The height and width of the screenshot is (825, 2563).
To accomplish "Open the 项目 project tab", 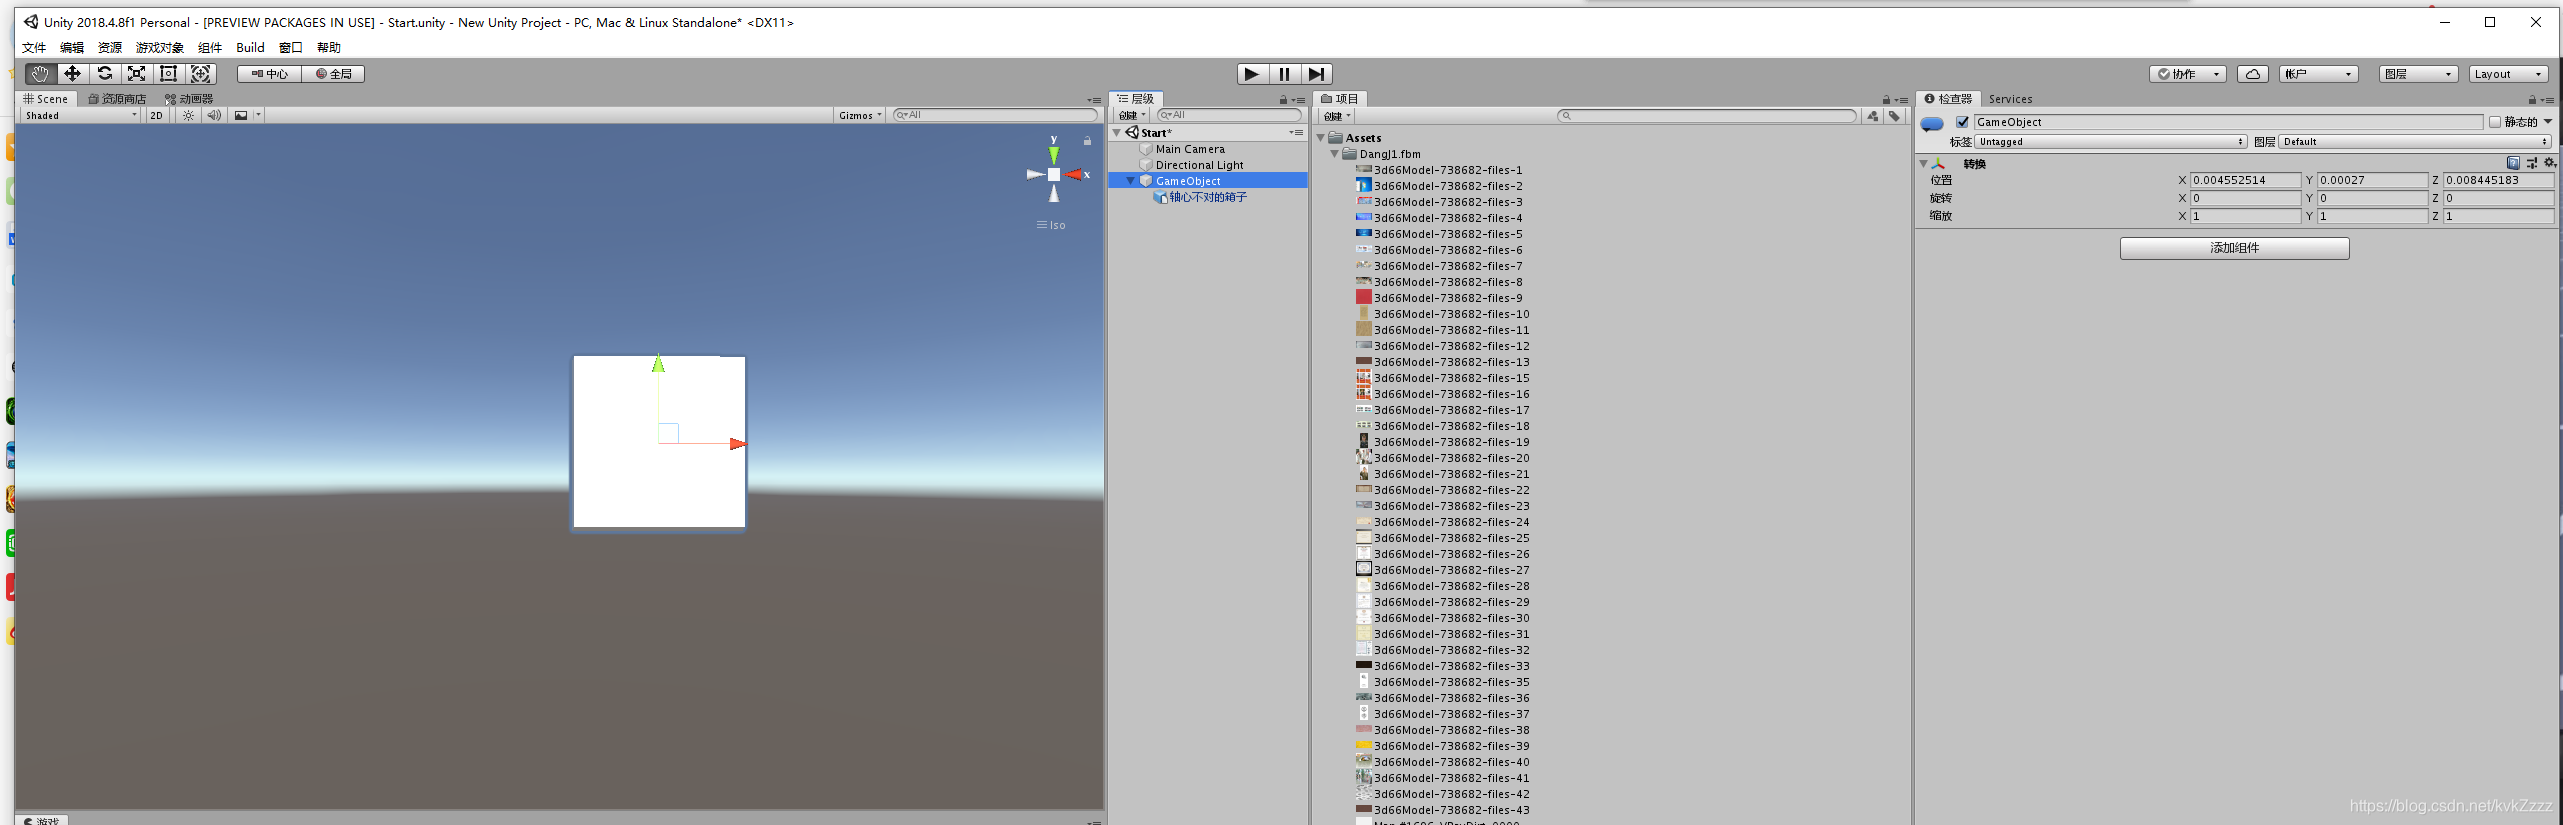I will (1340, 99).
